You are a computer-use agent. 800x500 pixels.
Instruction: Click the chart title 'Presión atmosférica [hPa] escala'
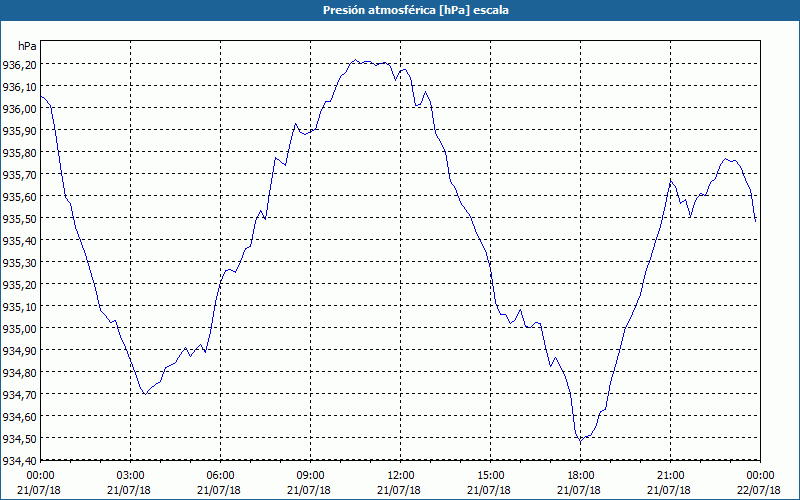[415, 10]
